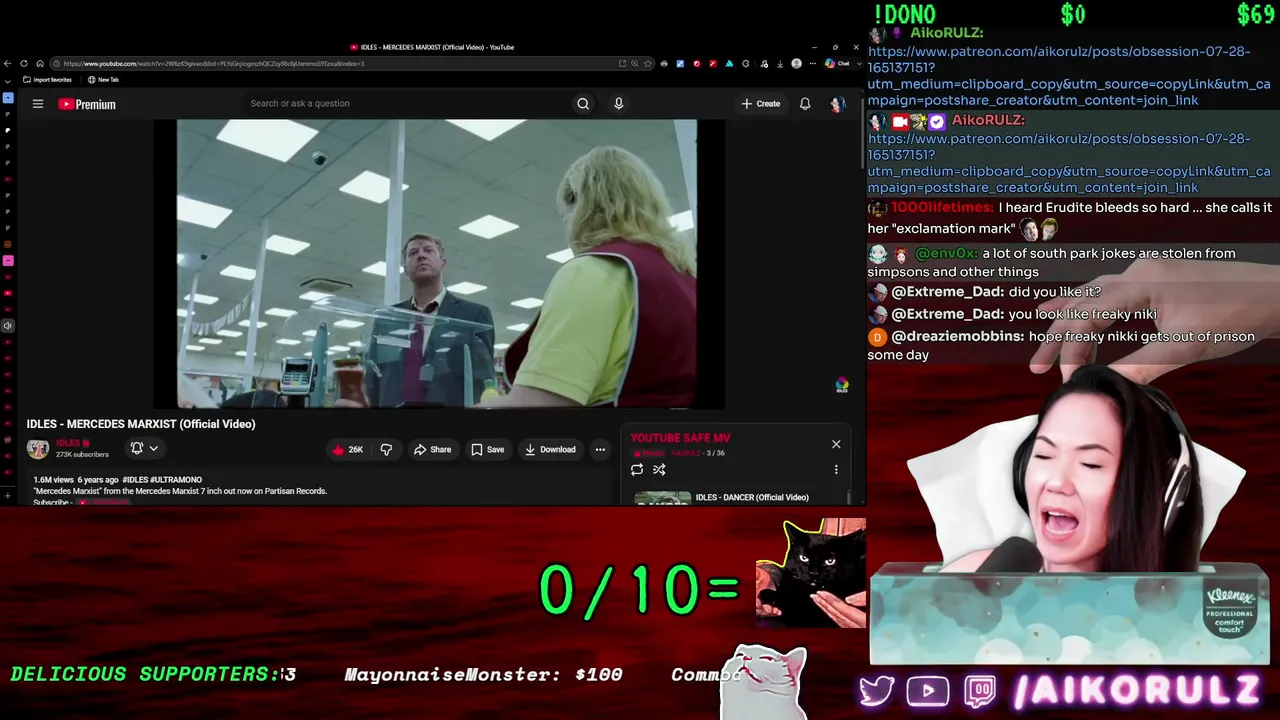Reload the browser page
Viewport: 1280px width, 720px height.
pos(24,64)
